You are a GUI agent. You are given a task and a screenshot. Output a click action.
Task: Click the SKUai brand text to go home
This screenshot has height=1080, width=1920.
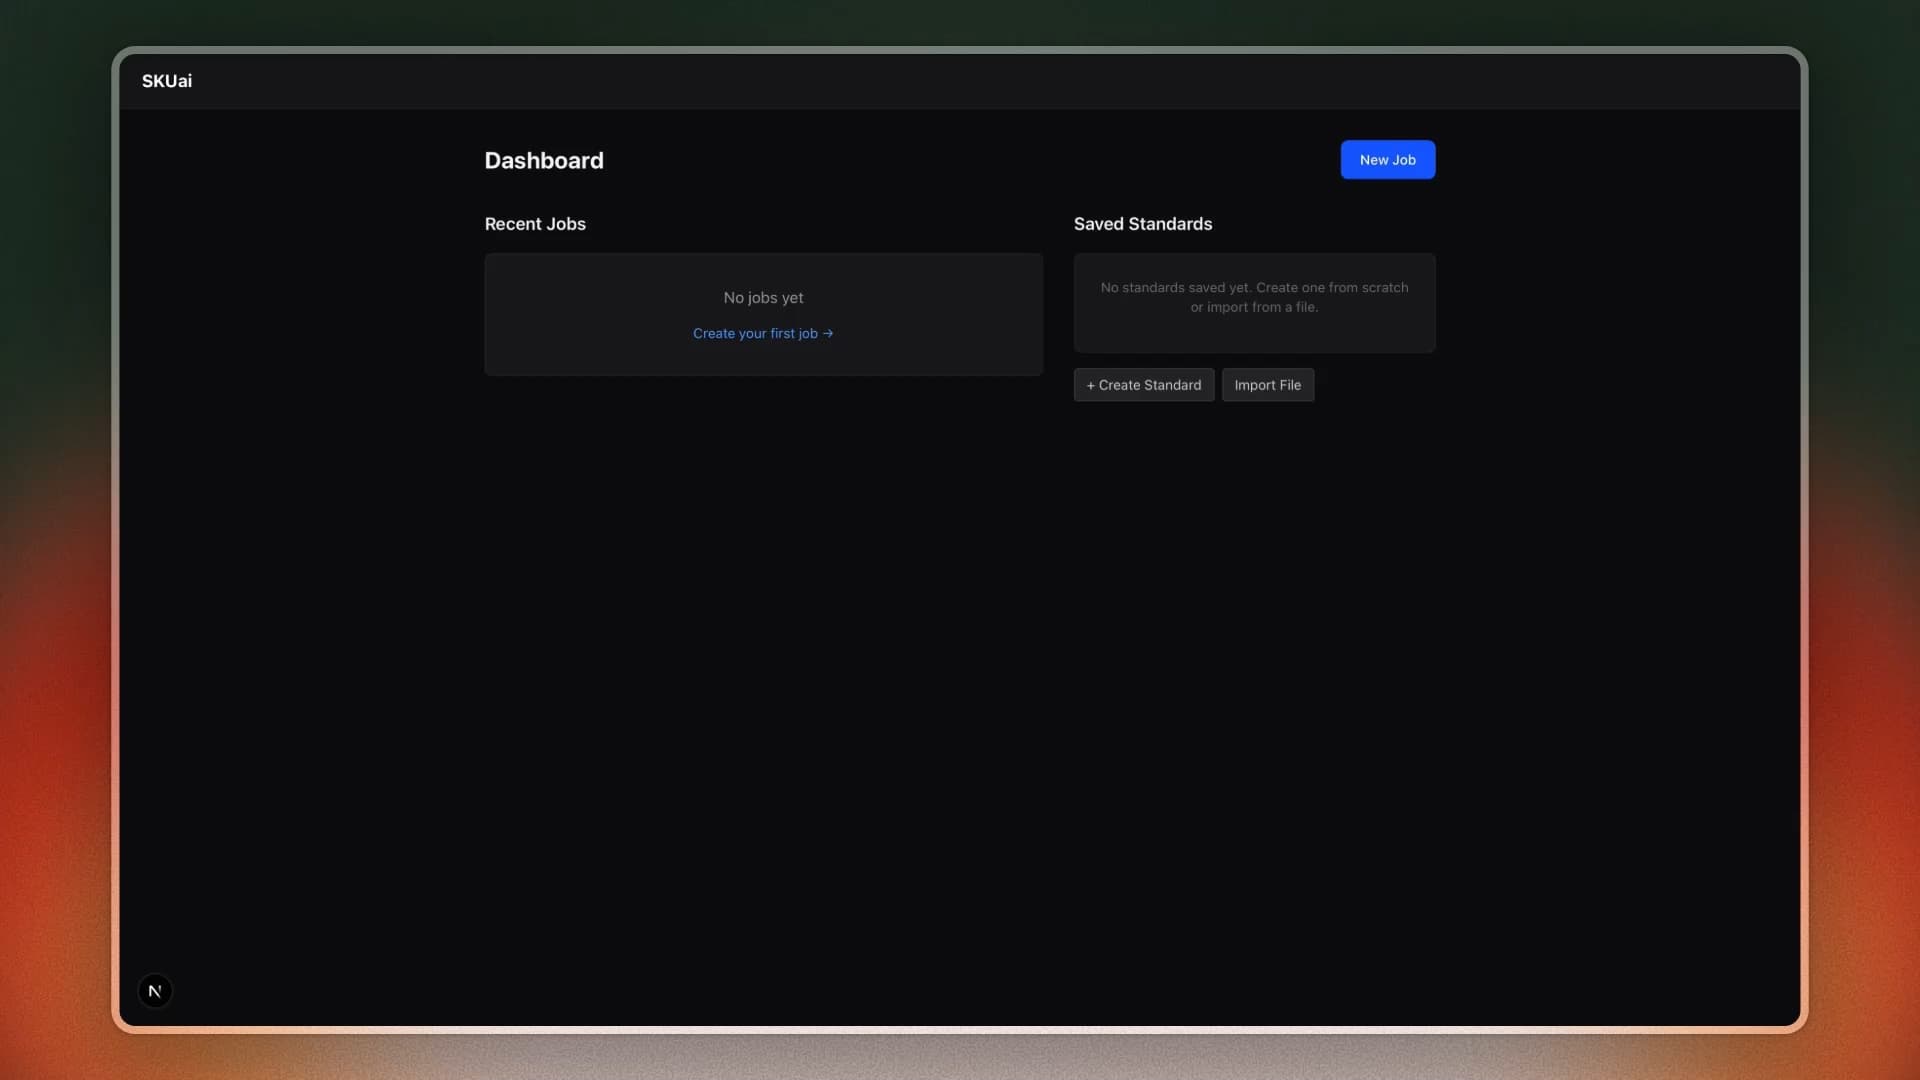point(166,81)
